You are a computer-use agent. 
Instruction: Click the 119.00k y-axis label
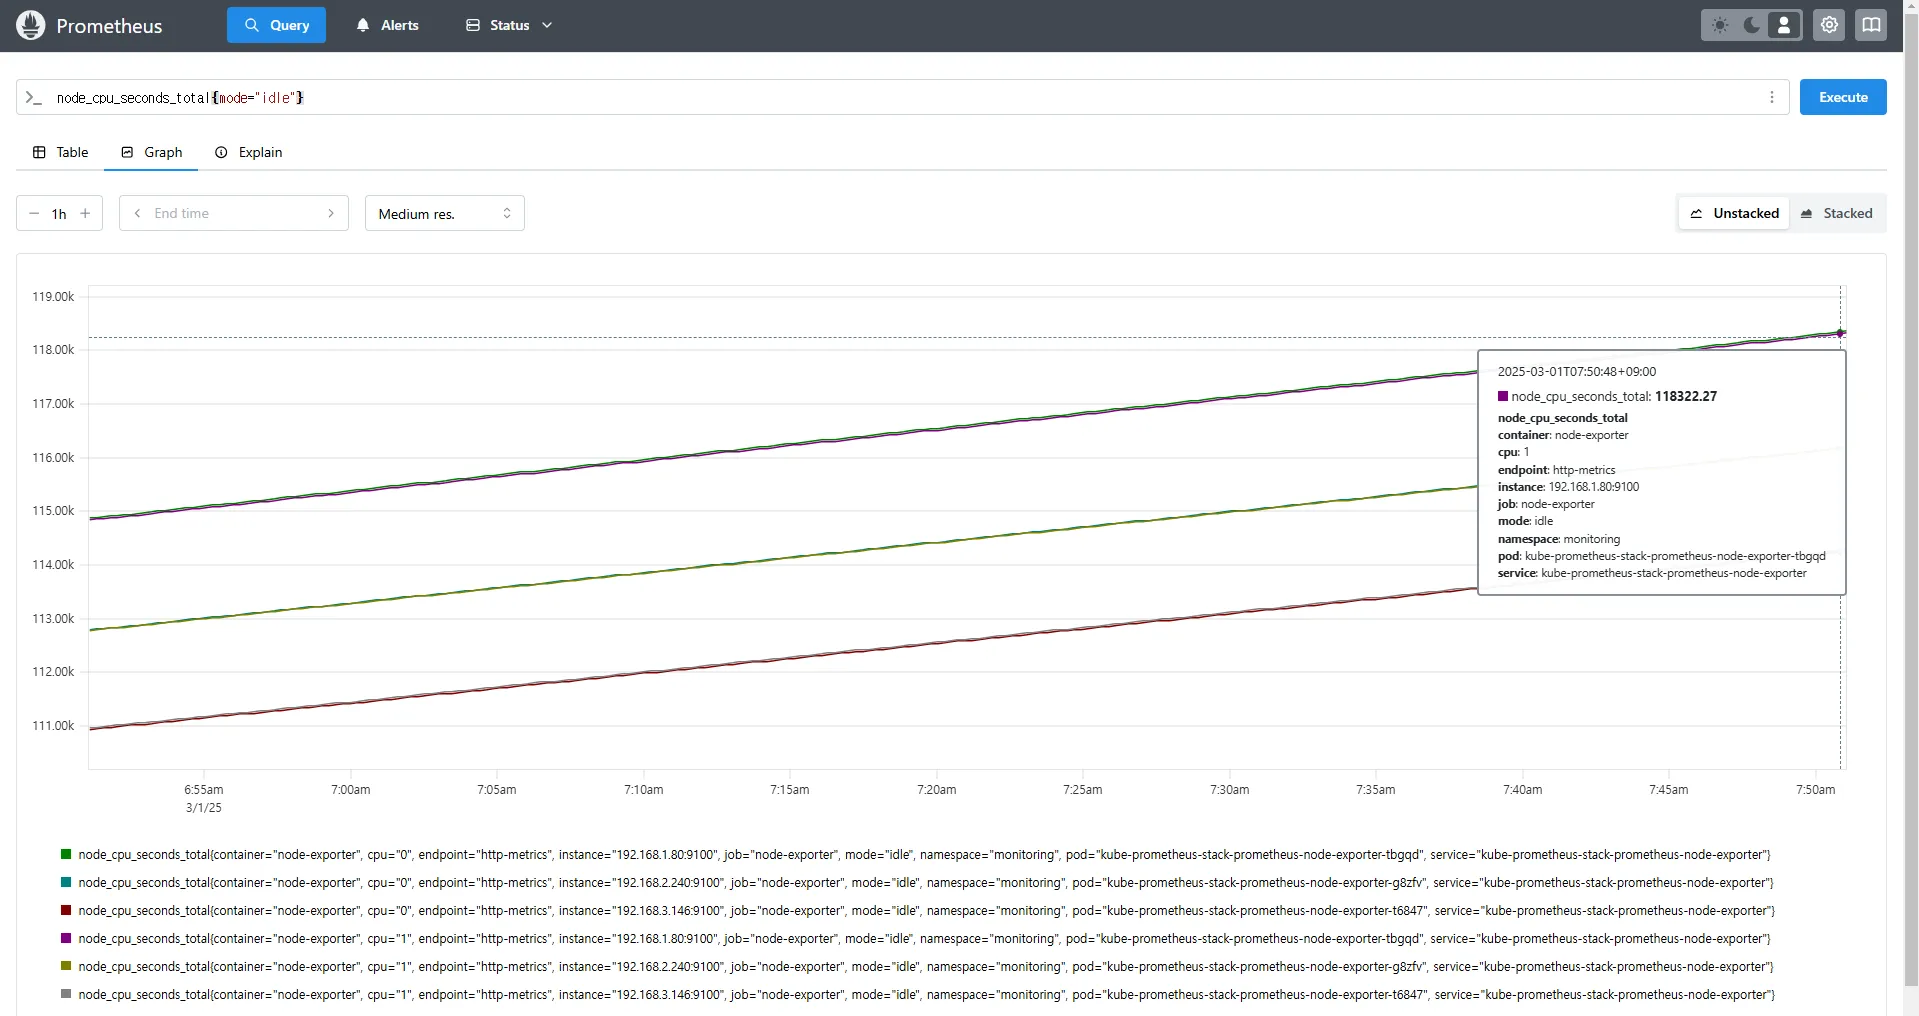pyautogui.click(x=53, y=297)
